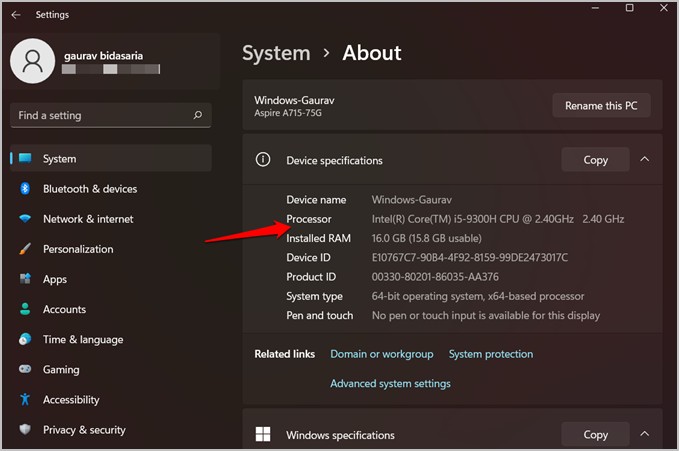The width and height of the screenshot is (679, 451).
Task: Click the 16.0 GB installed RAM value
Action: pyautogui.click(x=427, y=238)
